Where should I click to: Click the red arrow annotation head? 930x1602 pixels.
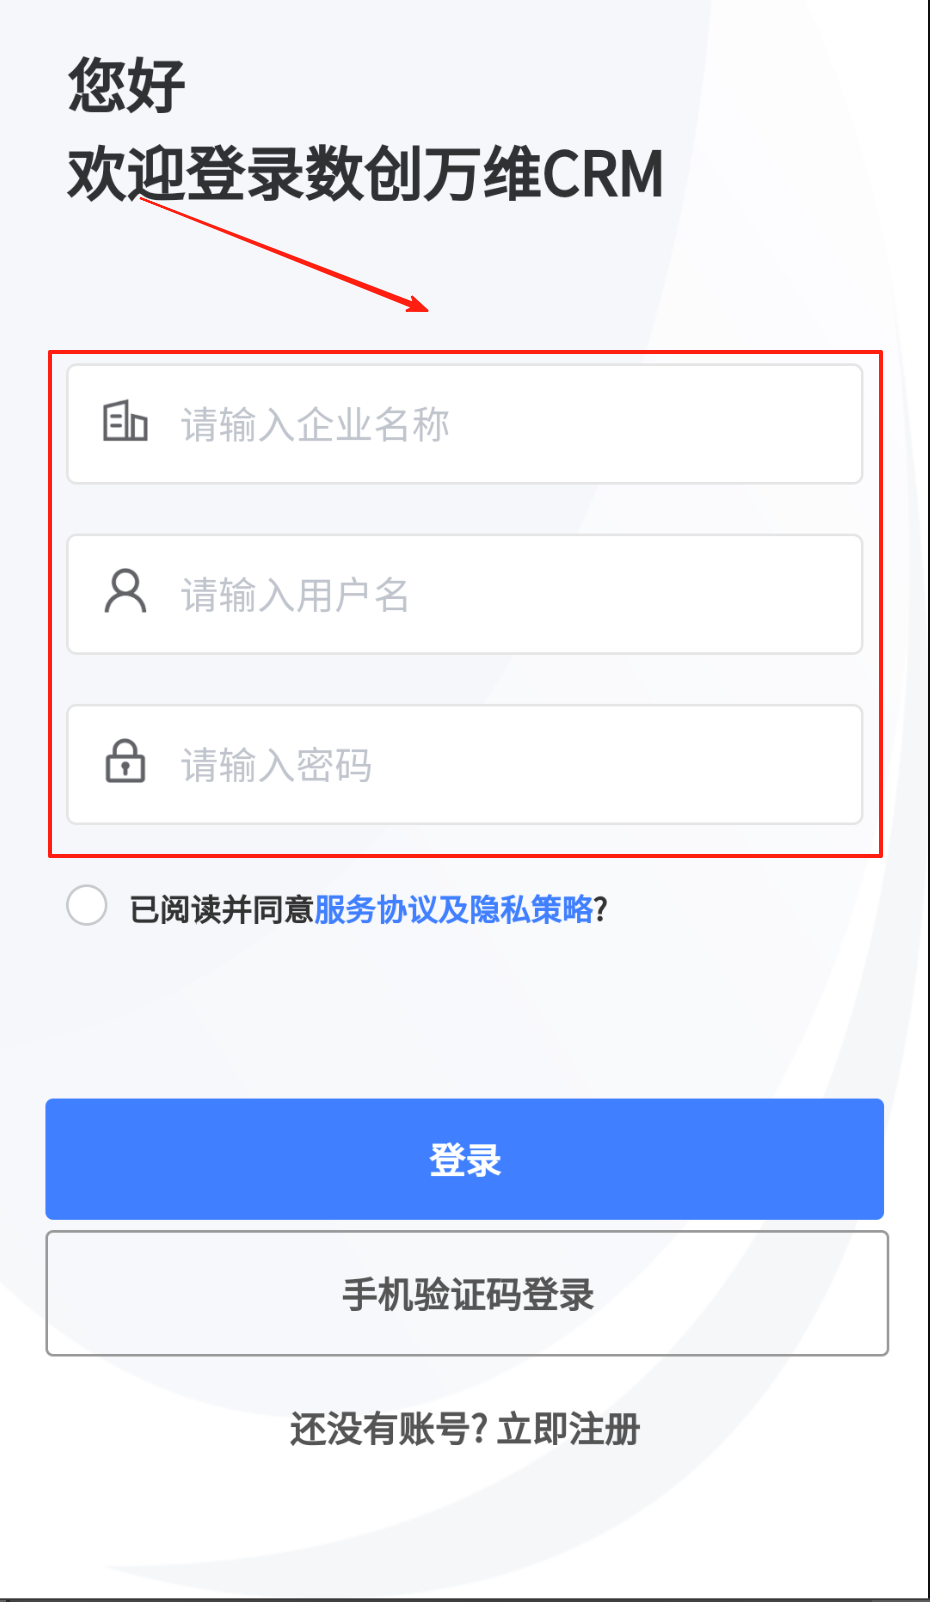click(x=420, y=305)
